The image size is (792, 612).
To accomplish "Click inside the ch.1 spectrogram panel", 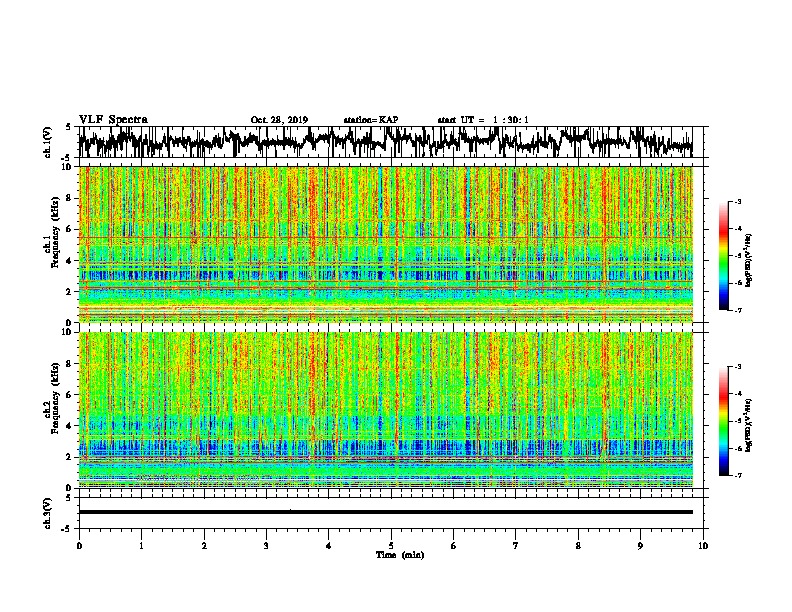I will tap(385, 244).
